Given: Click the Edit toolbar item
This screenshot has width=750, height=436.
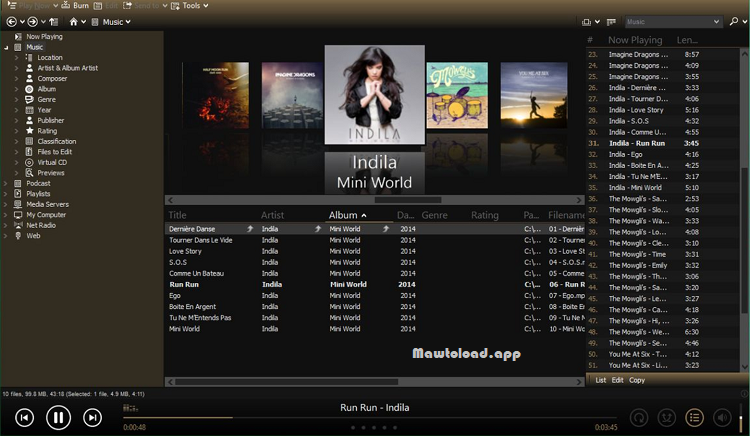Looking at the screenshot, I should coord(106,6).
